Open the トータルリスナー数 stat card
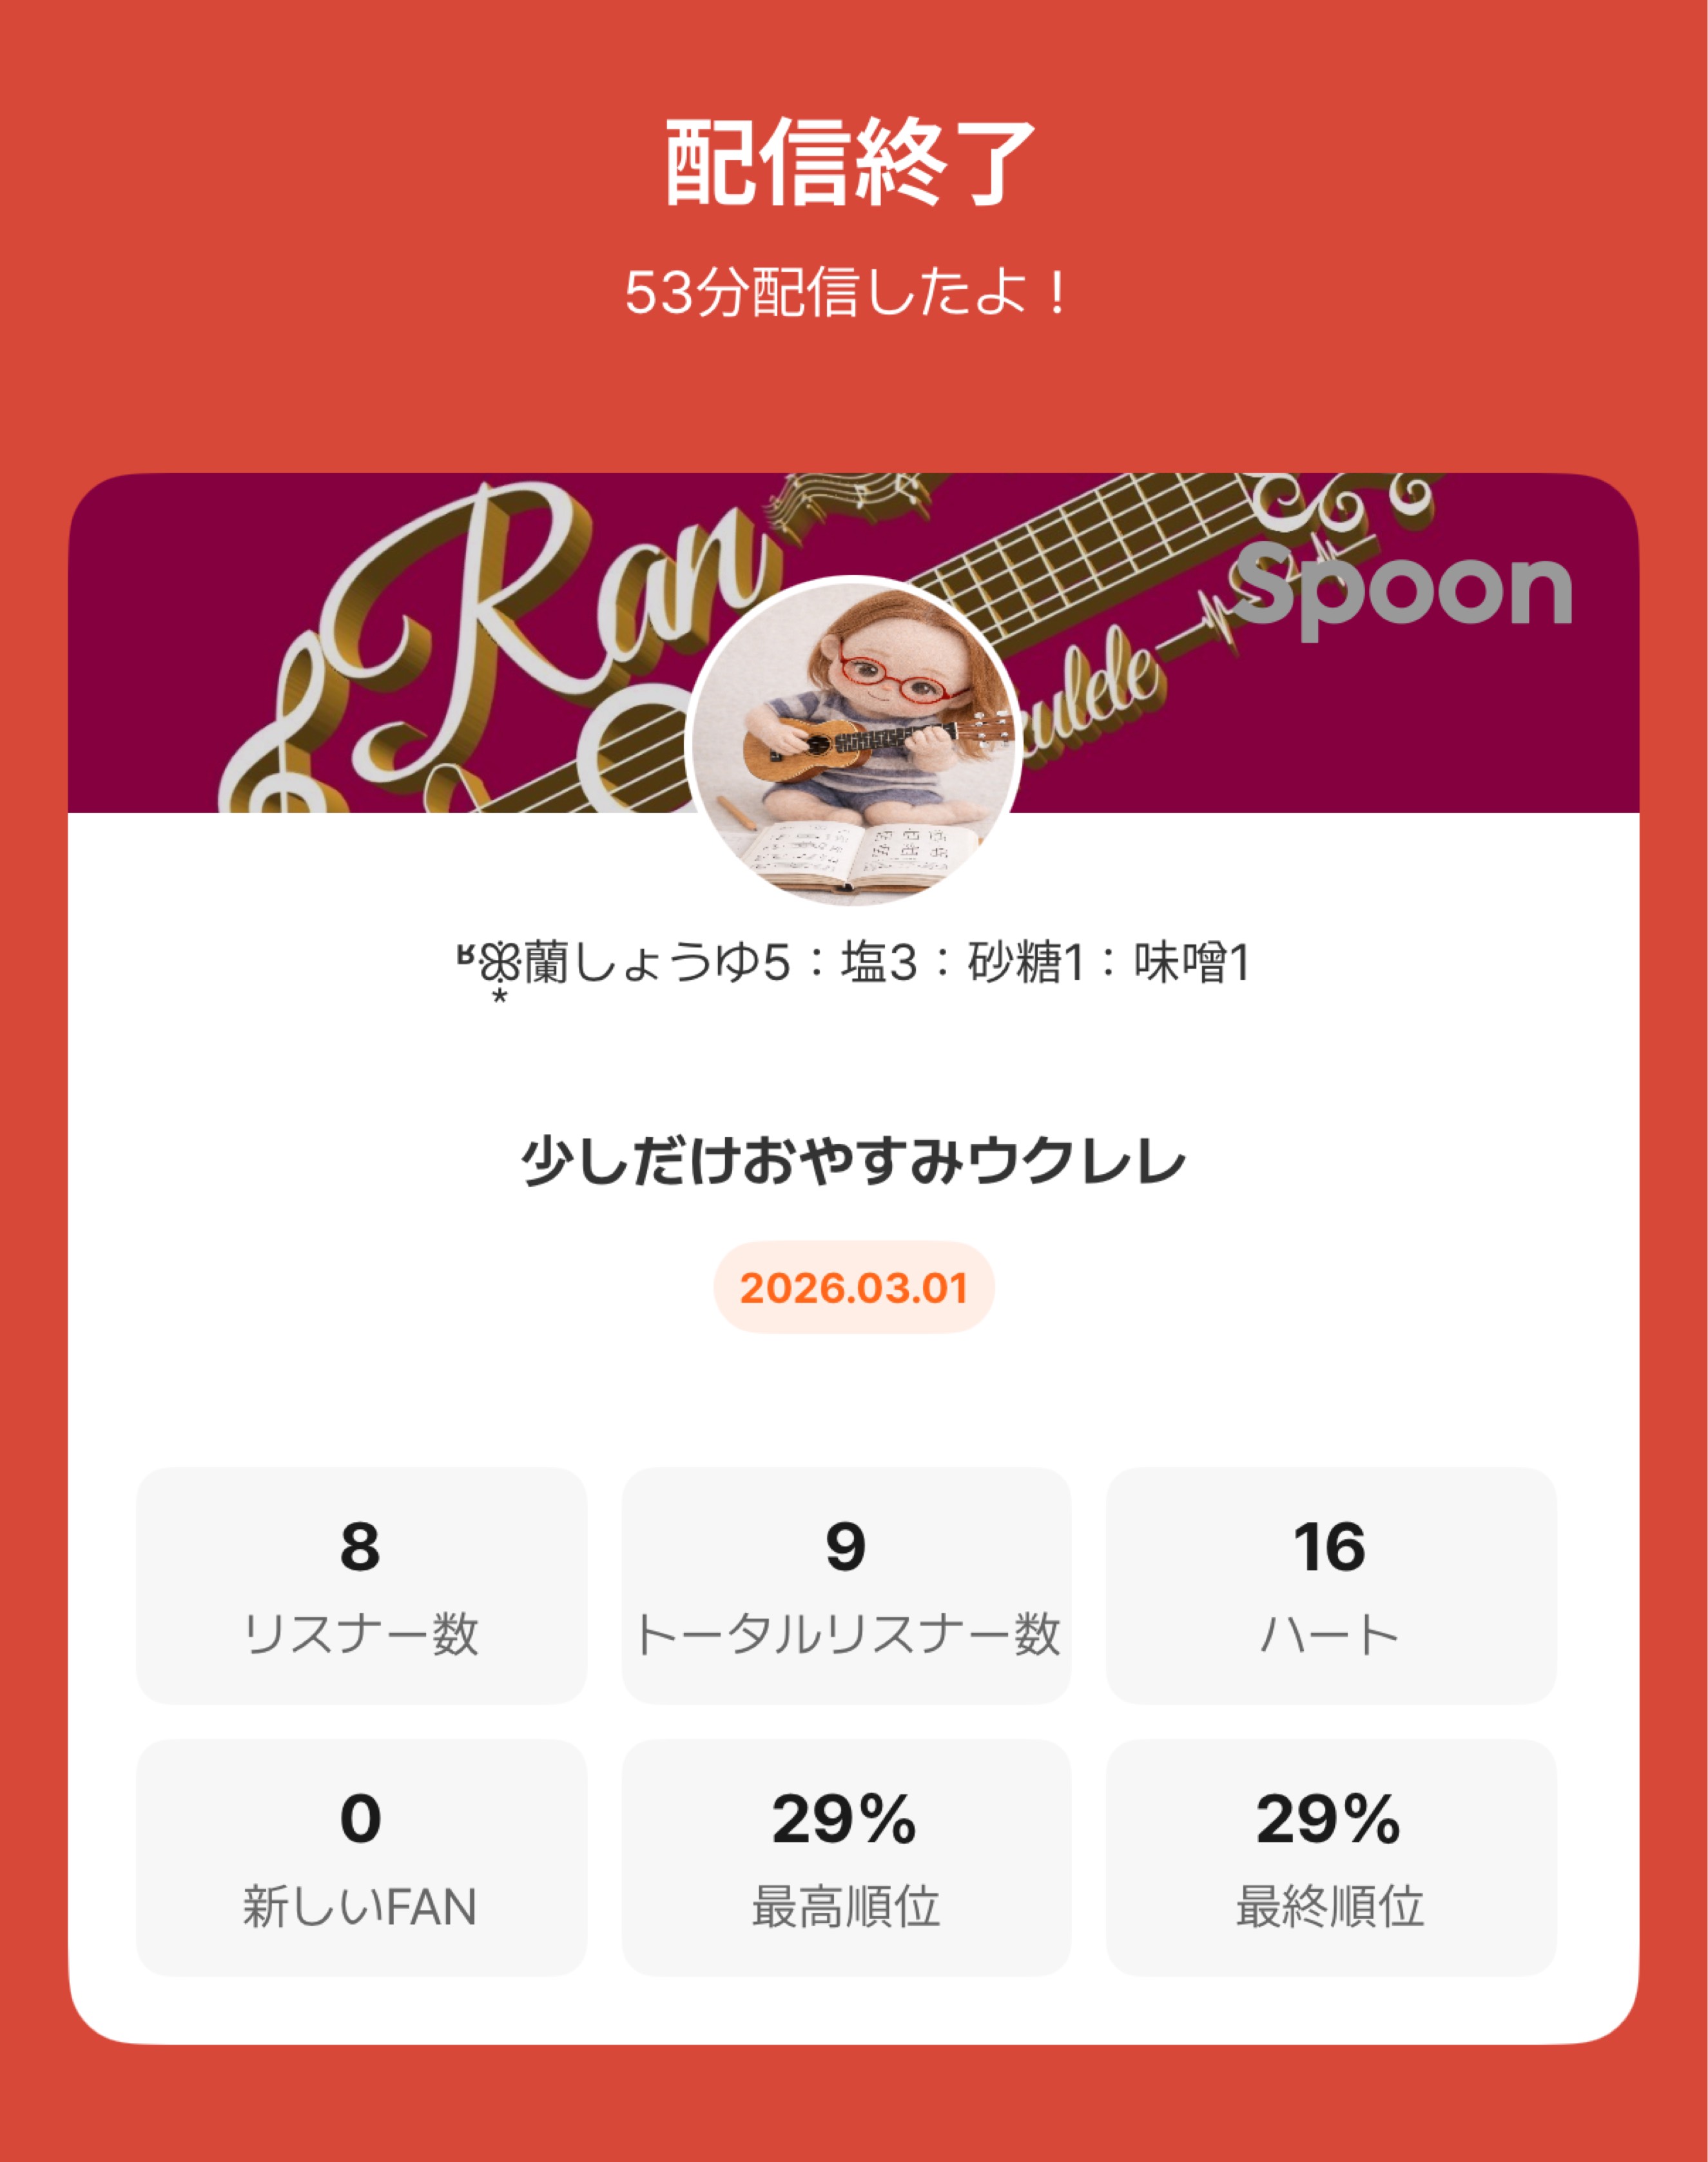This screenshot has height=2162, width=1708. 846,1585
